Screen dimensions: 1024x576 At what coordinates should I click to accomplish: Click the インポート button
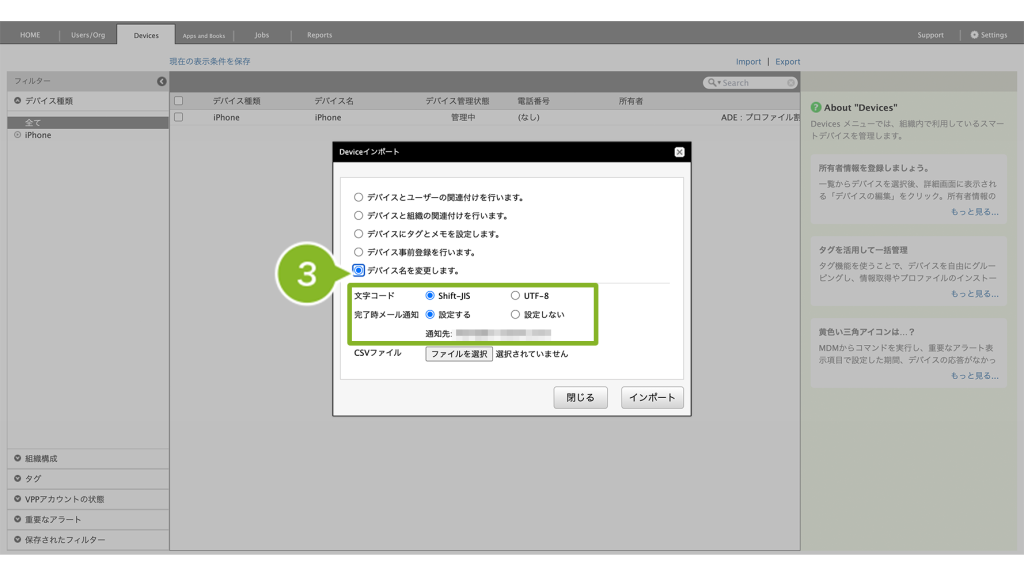(x=652, y=397)
